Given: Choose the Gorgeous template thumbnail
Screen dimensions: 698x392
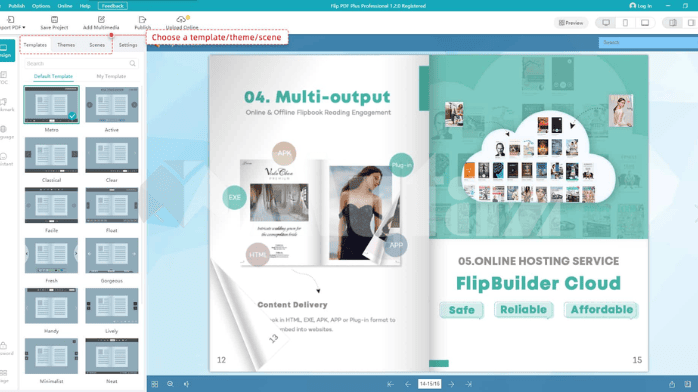Looking at the screenshot, I should [112, 255].
